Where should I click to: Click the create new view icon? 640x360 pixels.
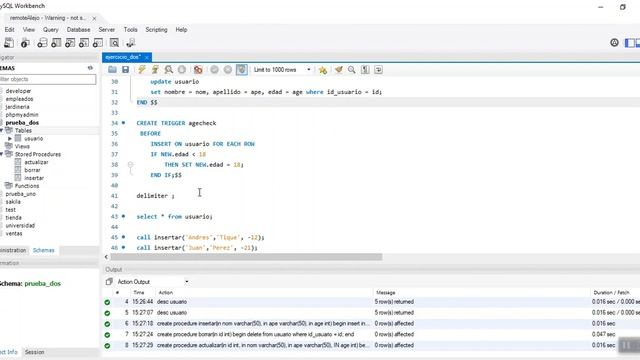[70, 43]
